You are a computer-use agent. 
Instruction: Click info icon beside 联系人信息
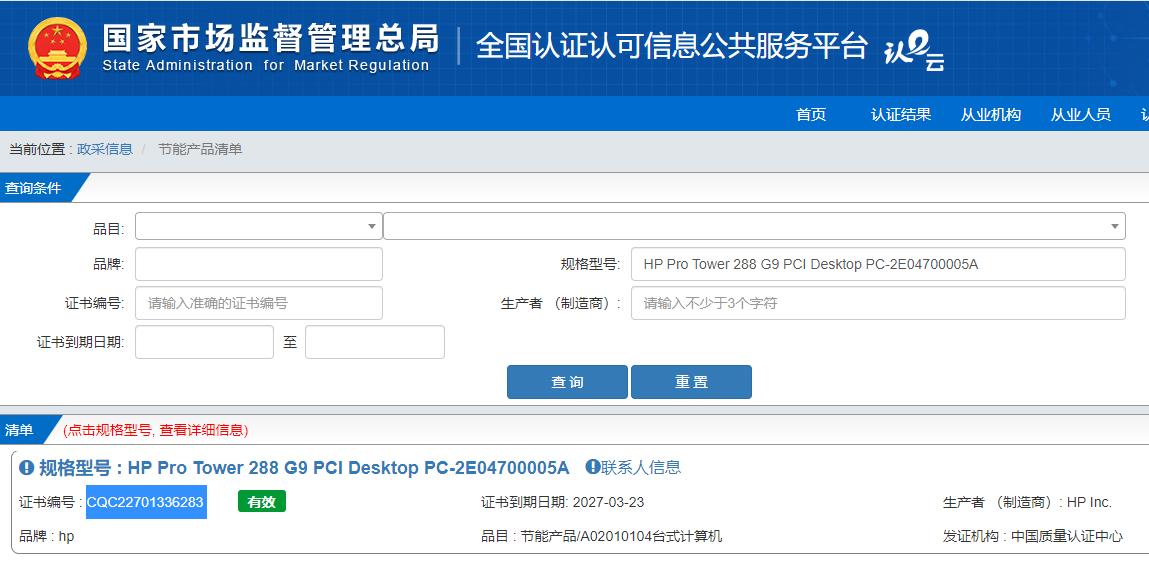point(592,466)
